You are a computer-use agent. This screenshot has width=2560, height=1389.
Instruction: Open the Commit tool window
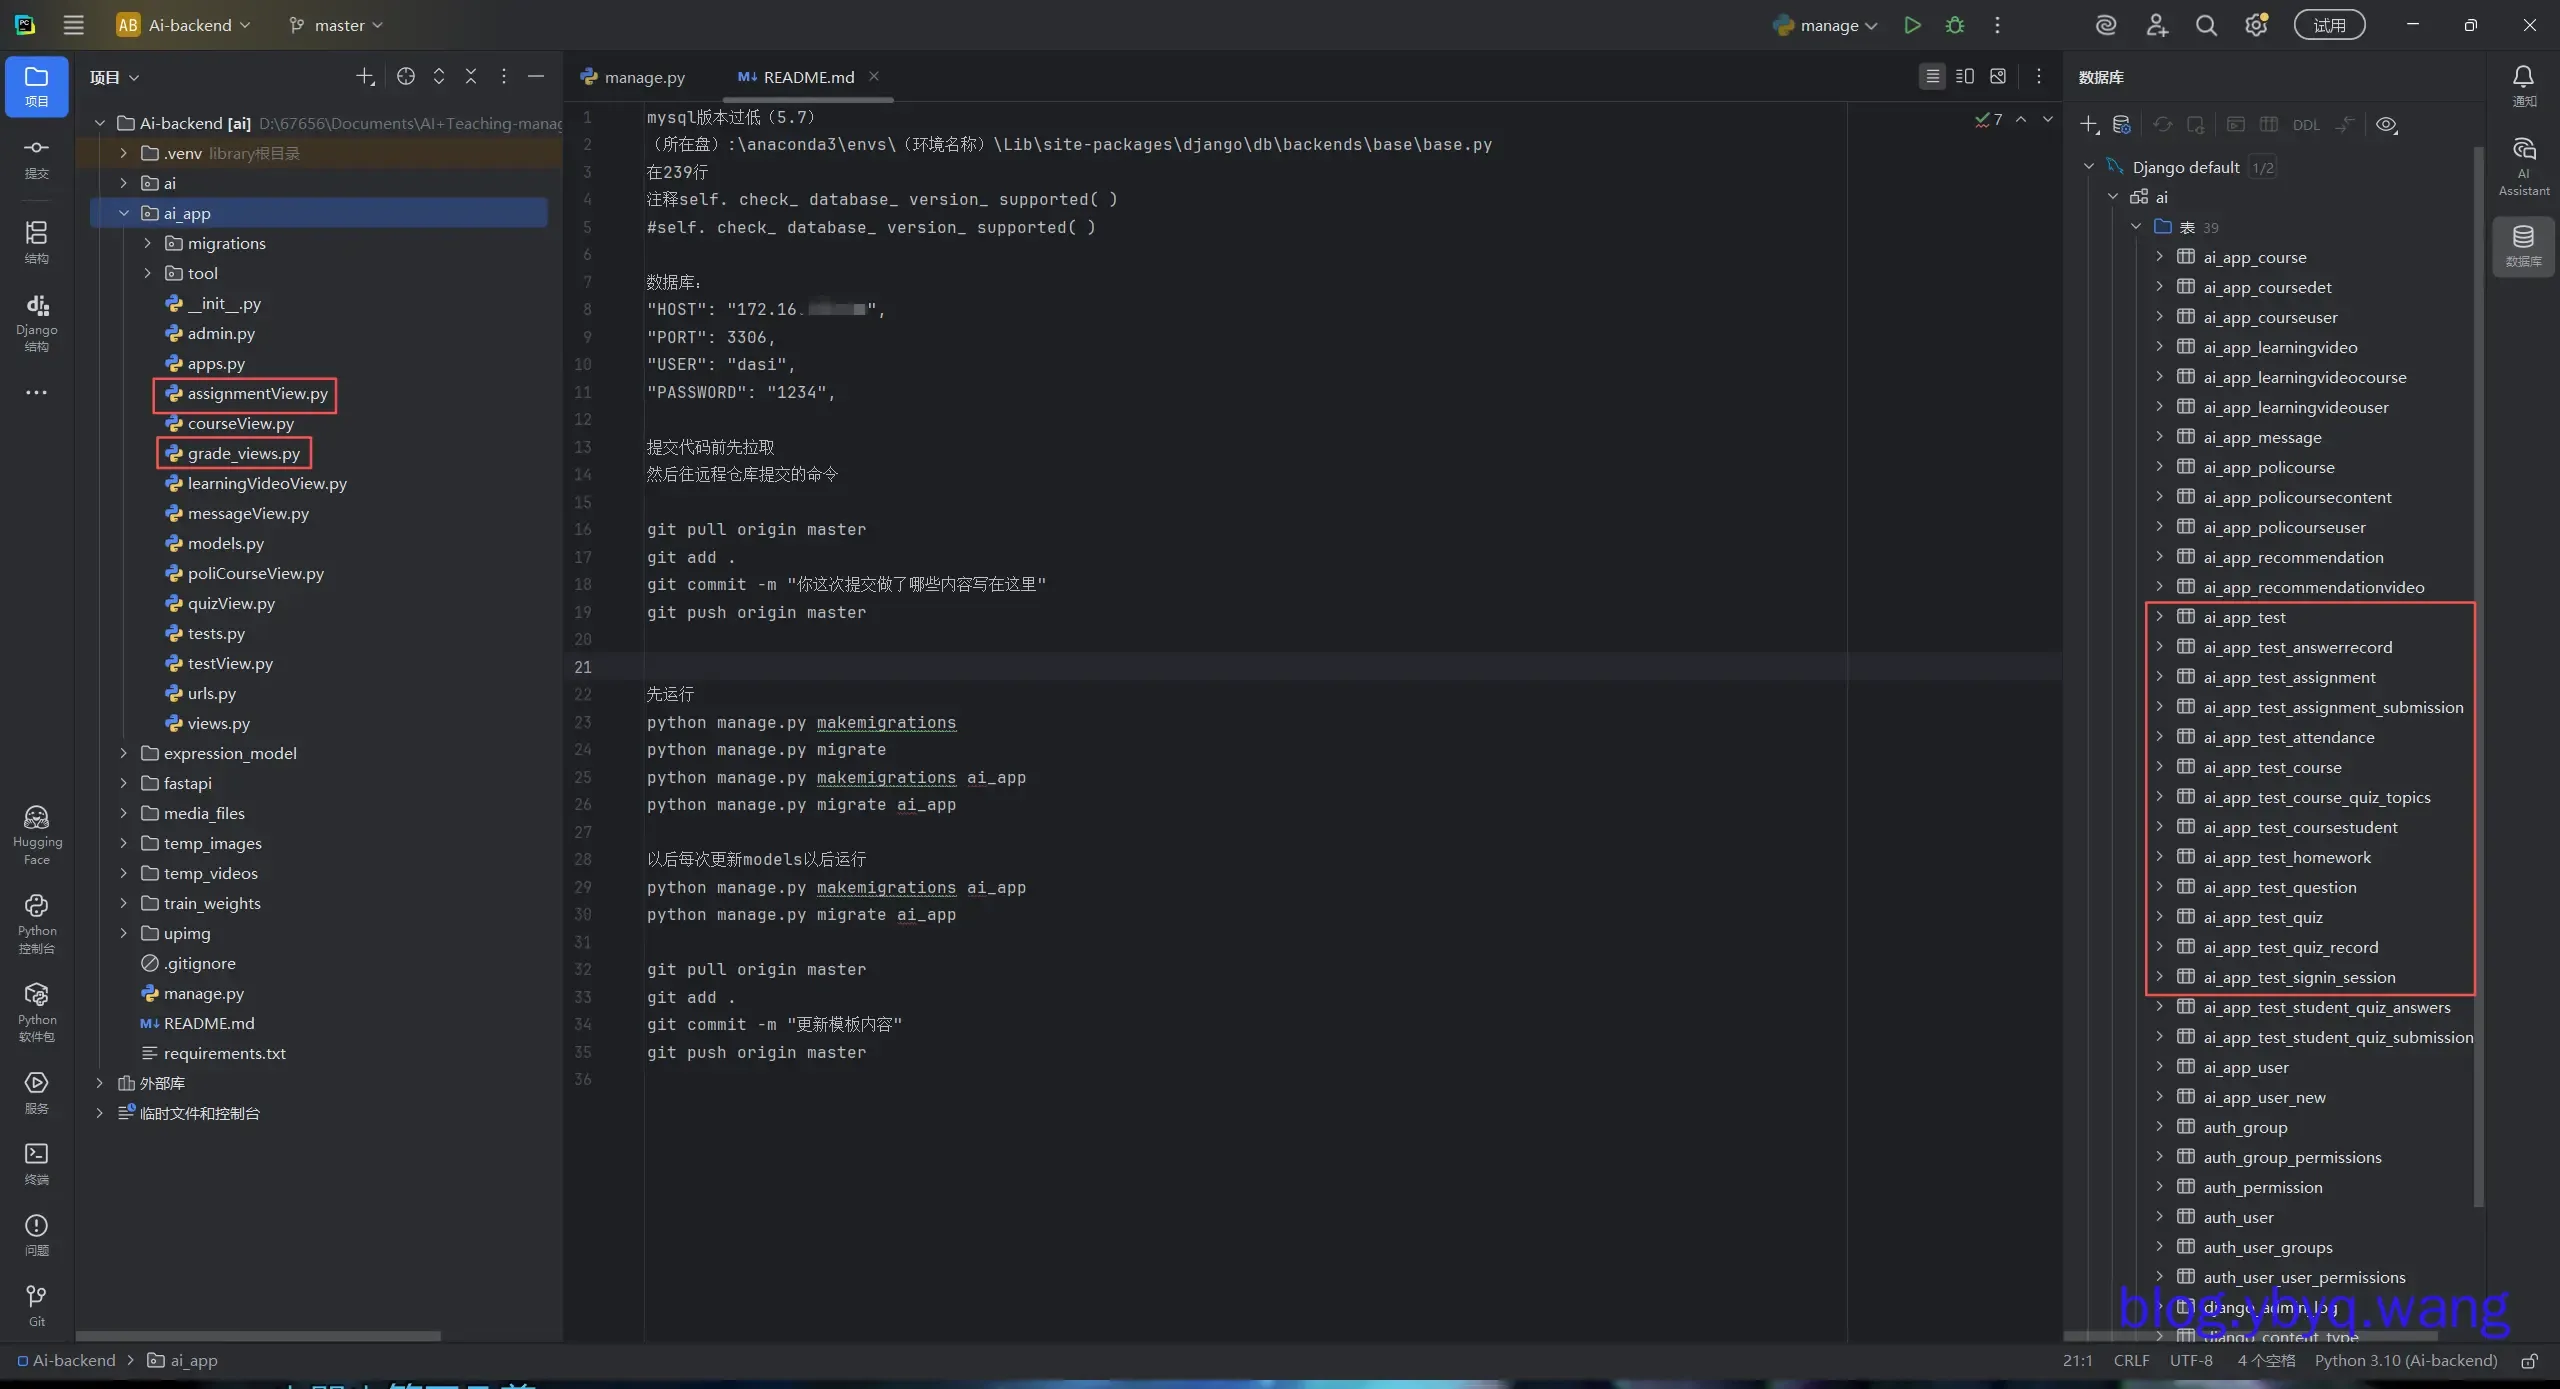coord(36,158)
